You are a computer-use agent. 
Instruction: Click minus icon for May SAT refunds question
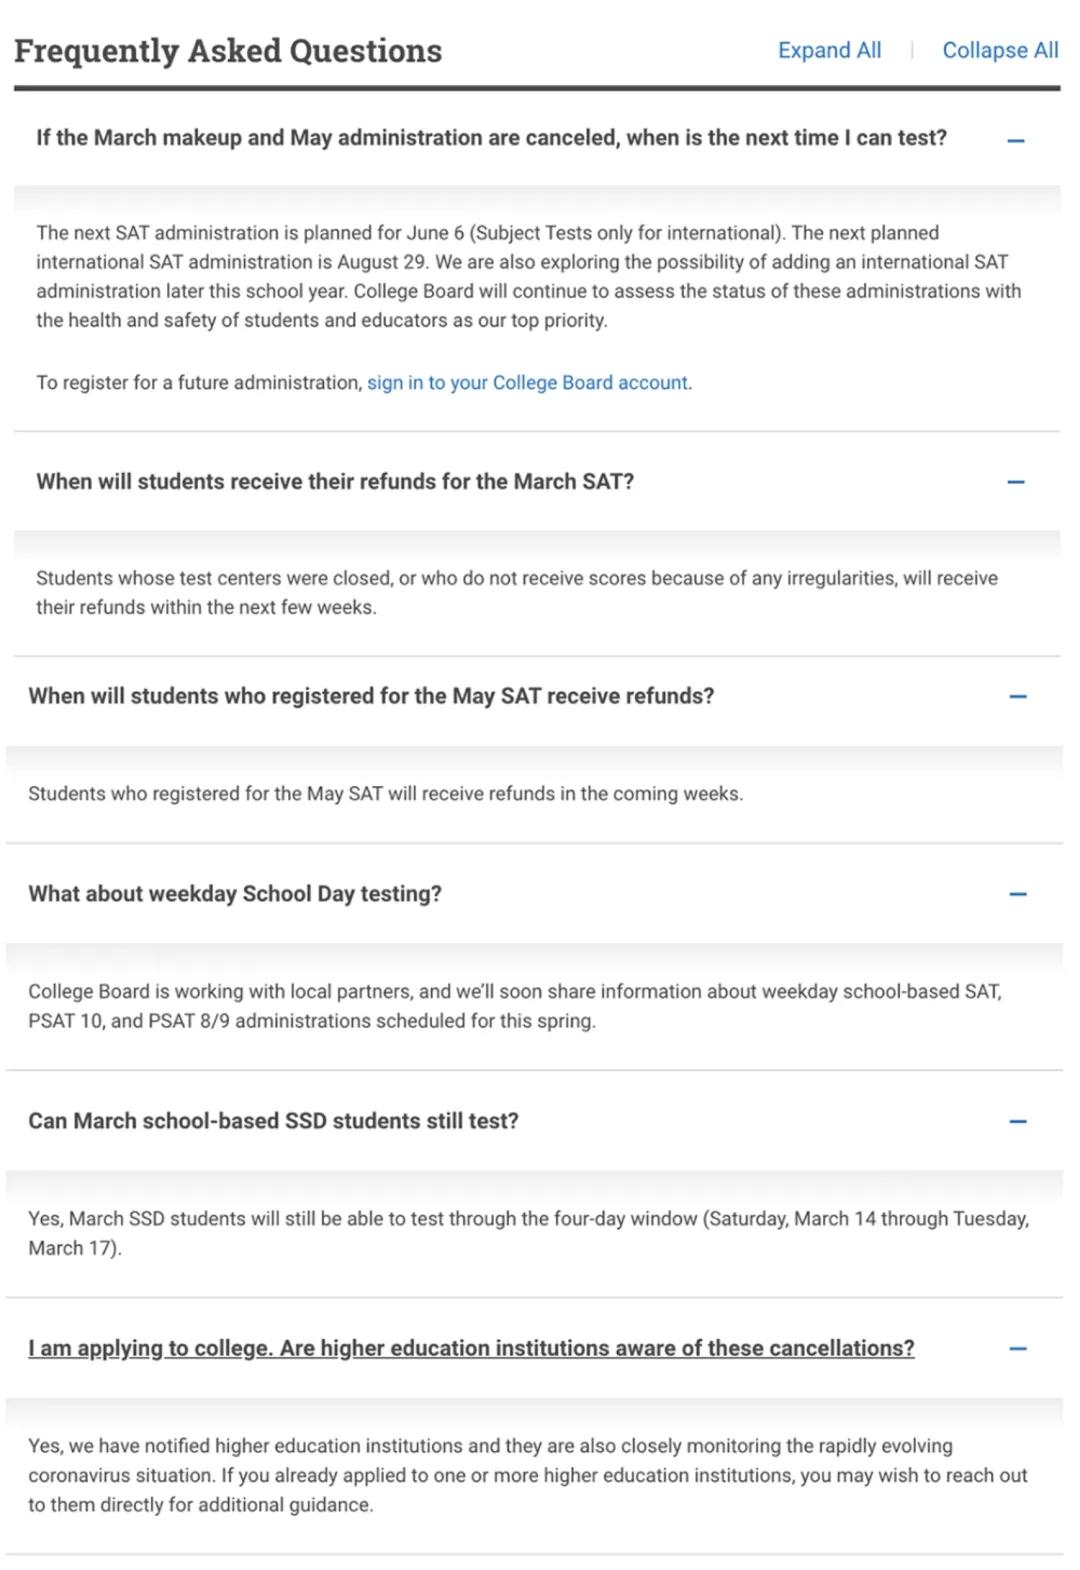pyautogui.click(x=1018, y=696)
